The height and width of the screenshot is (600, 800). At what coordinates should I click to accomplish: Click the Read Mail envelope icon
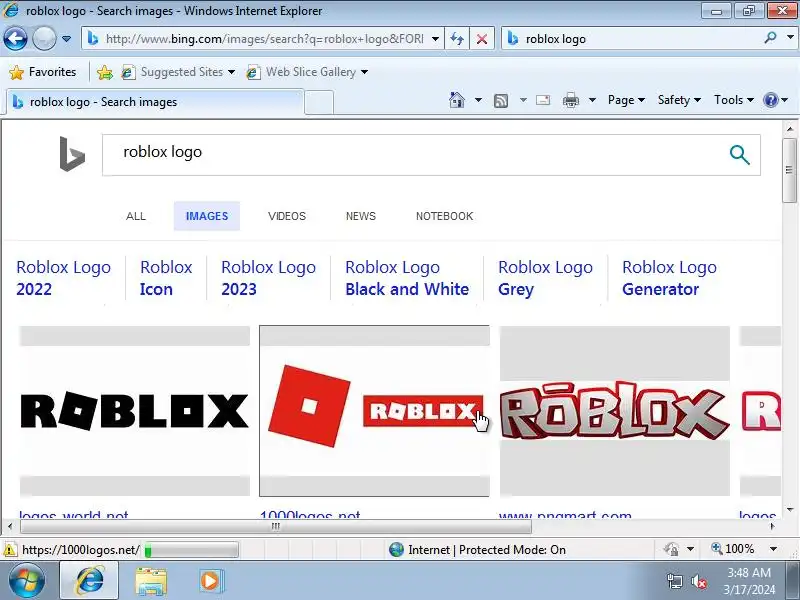point(543,100)
